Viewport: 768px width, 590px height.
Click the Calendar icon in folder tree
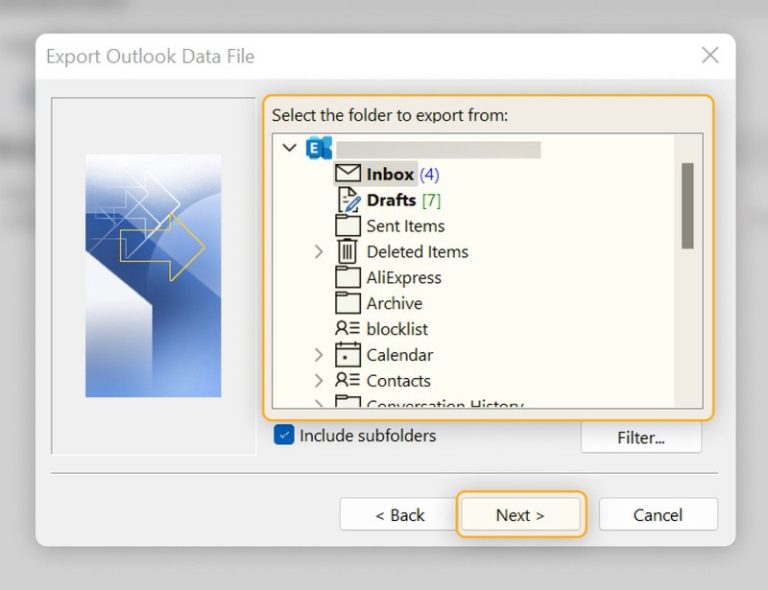tap(348, 355)
